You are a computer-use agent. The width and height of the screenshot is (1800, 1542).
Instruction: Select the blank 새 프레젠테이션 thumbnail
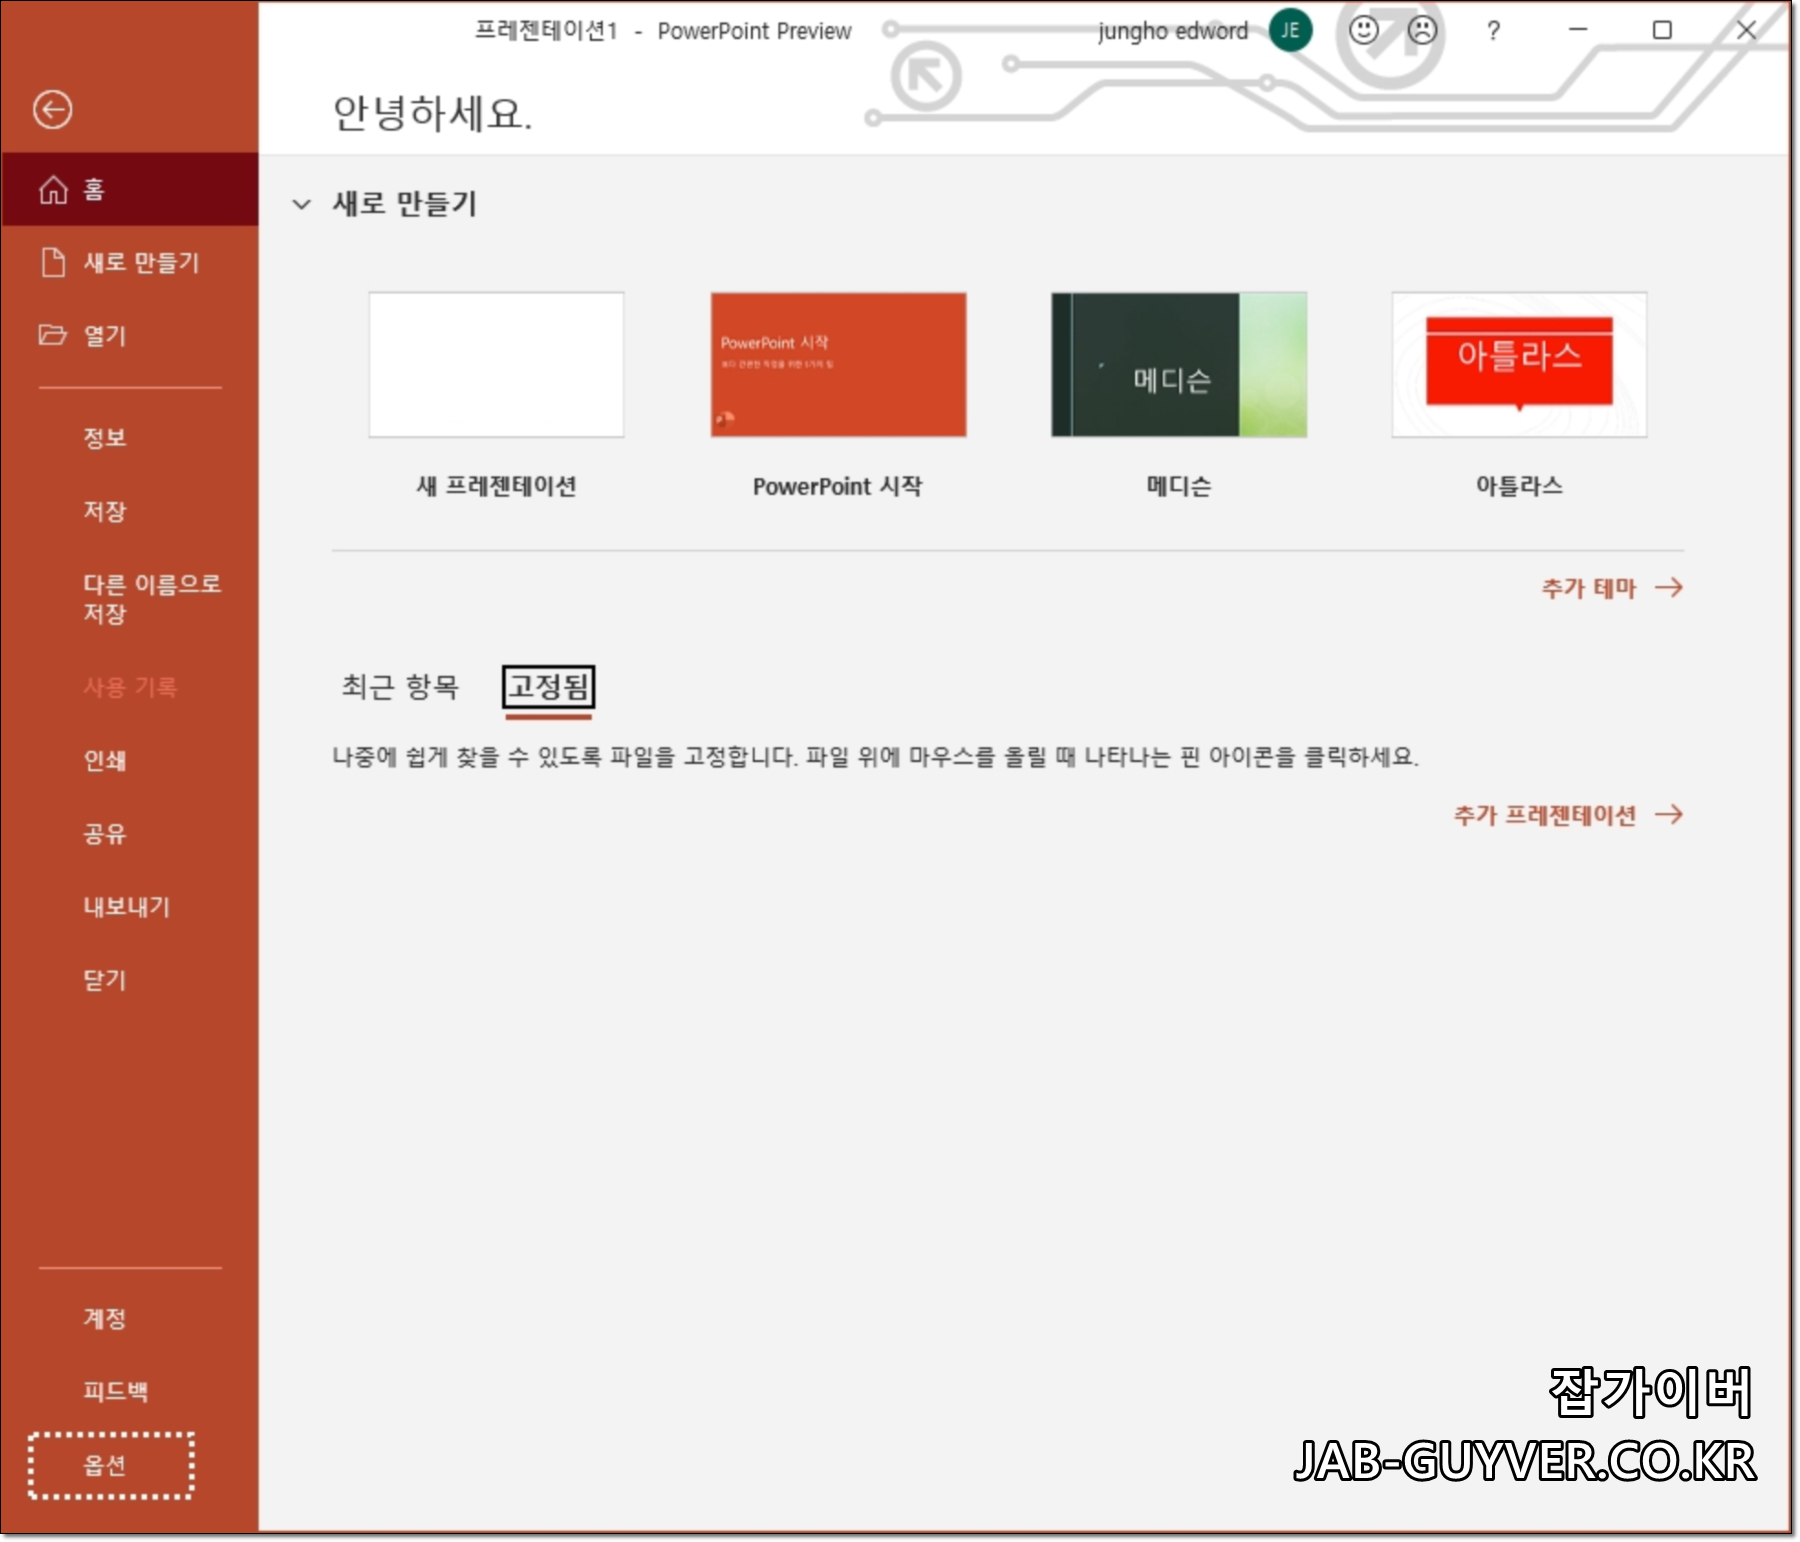tap(496, 365)
